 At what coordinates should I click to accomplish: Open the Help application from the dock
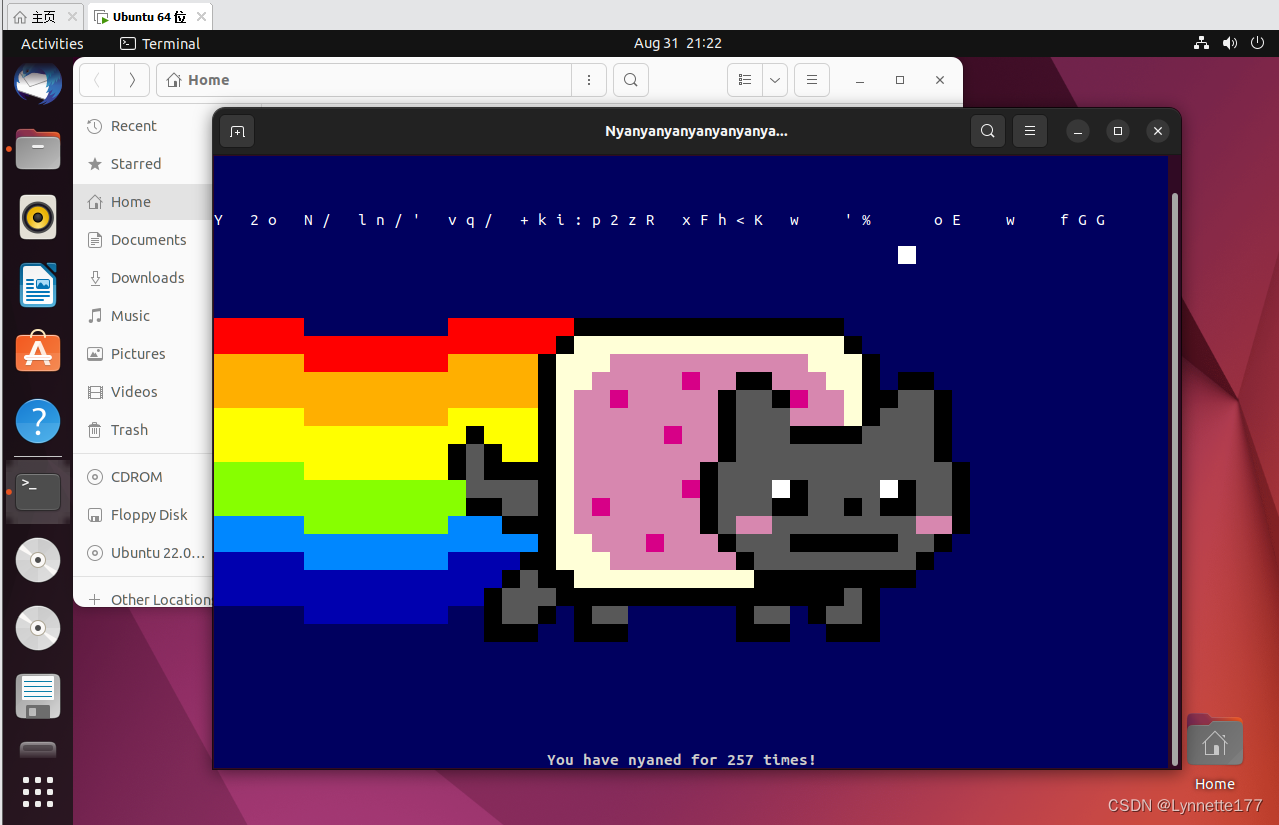(x=37, y=421)
